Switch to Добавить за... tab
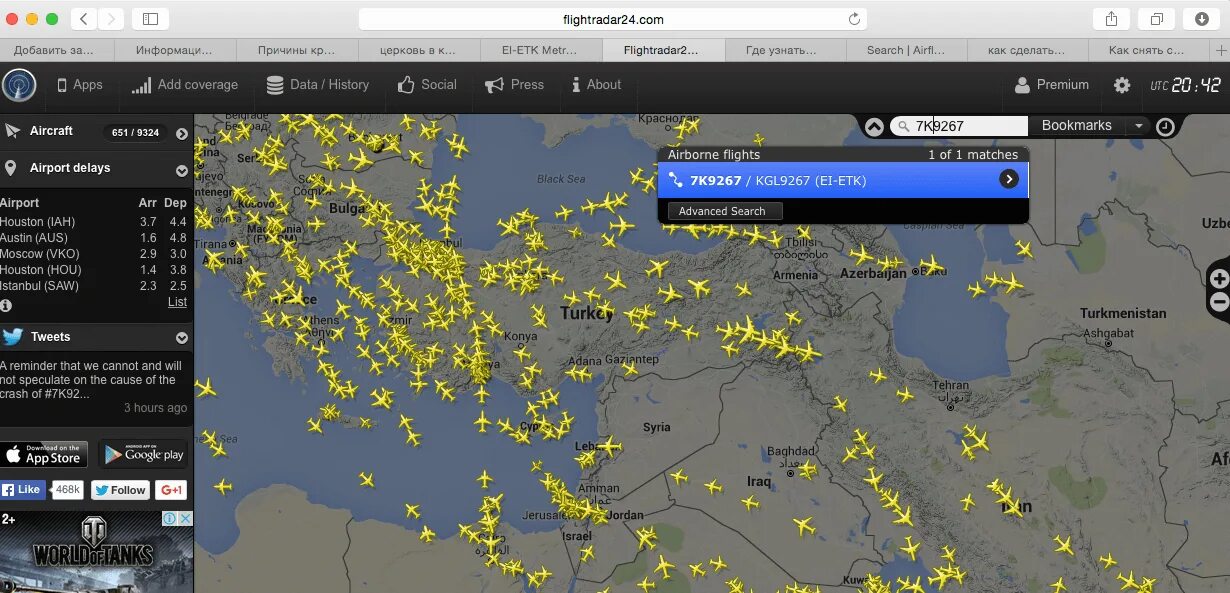 (57, 49)
